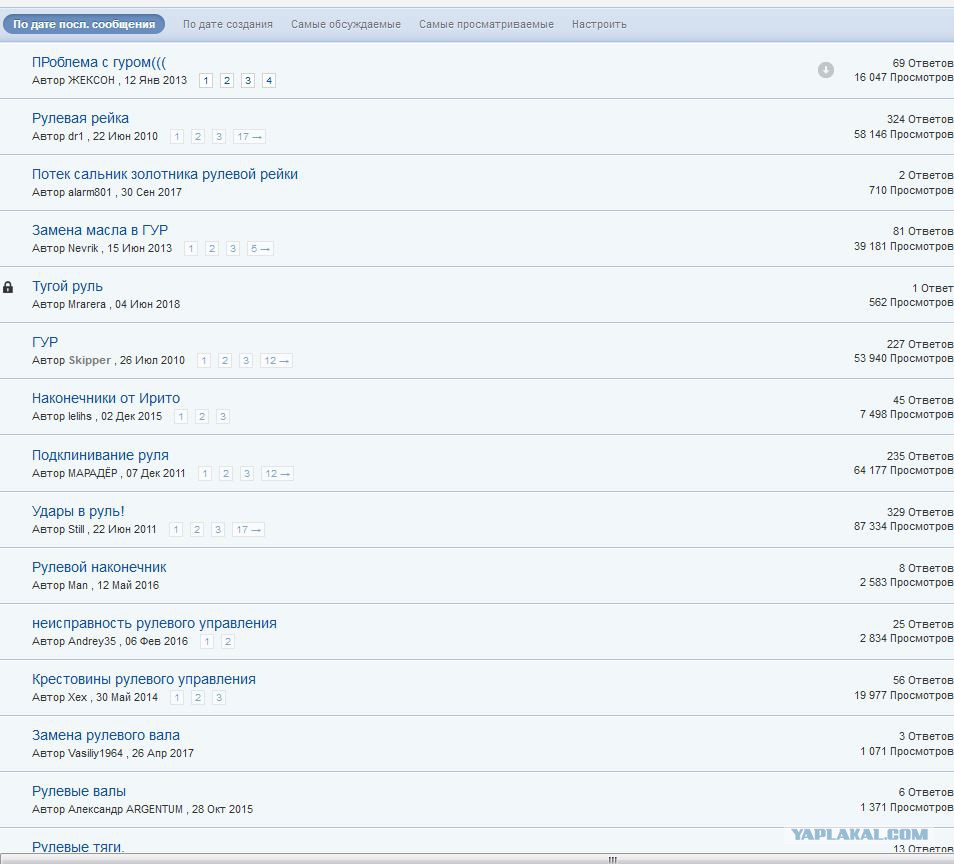Go to page 1 of ПРоблема с гуром

[206, 80]
